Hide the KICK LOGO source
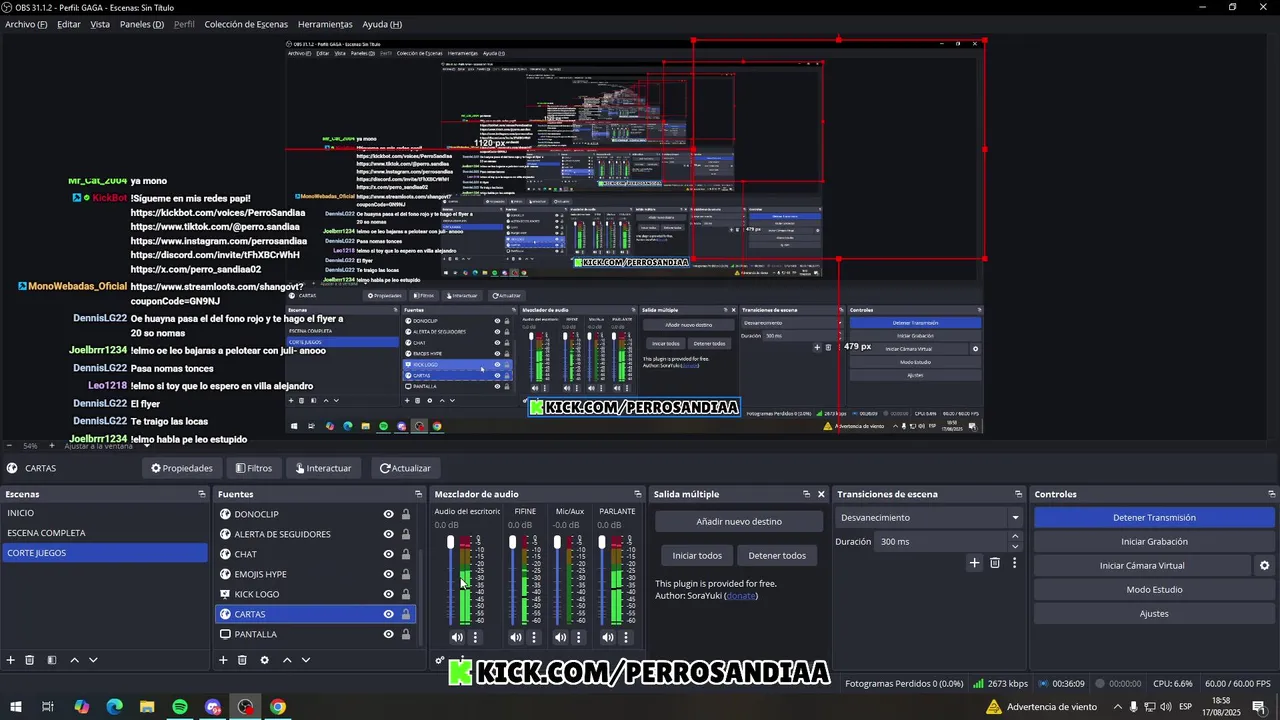Viewport: 1280px width, 720px height. pyautogui.click(x=388, y=594)
